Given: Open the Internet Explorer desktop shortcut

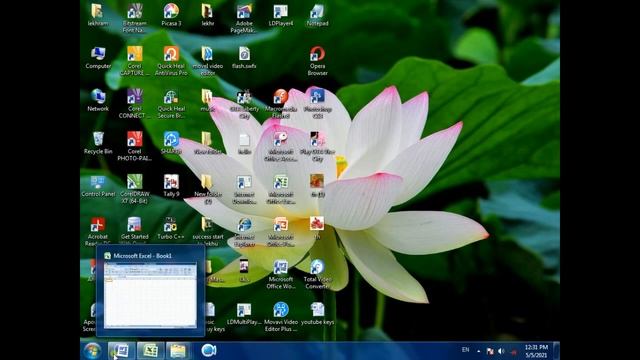Looking at the screenshot, I should [x=244, y=232].
